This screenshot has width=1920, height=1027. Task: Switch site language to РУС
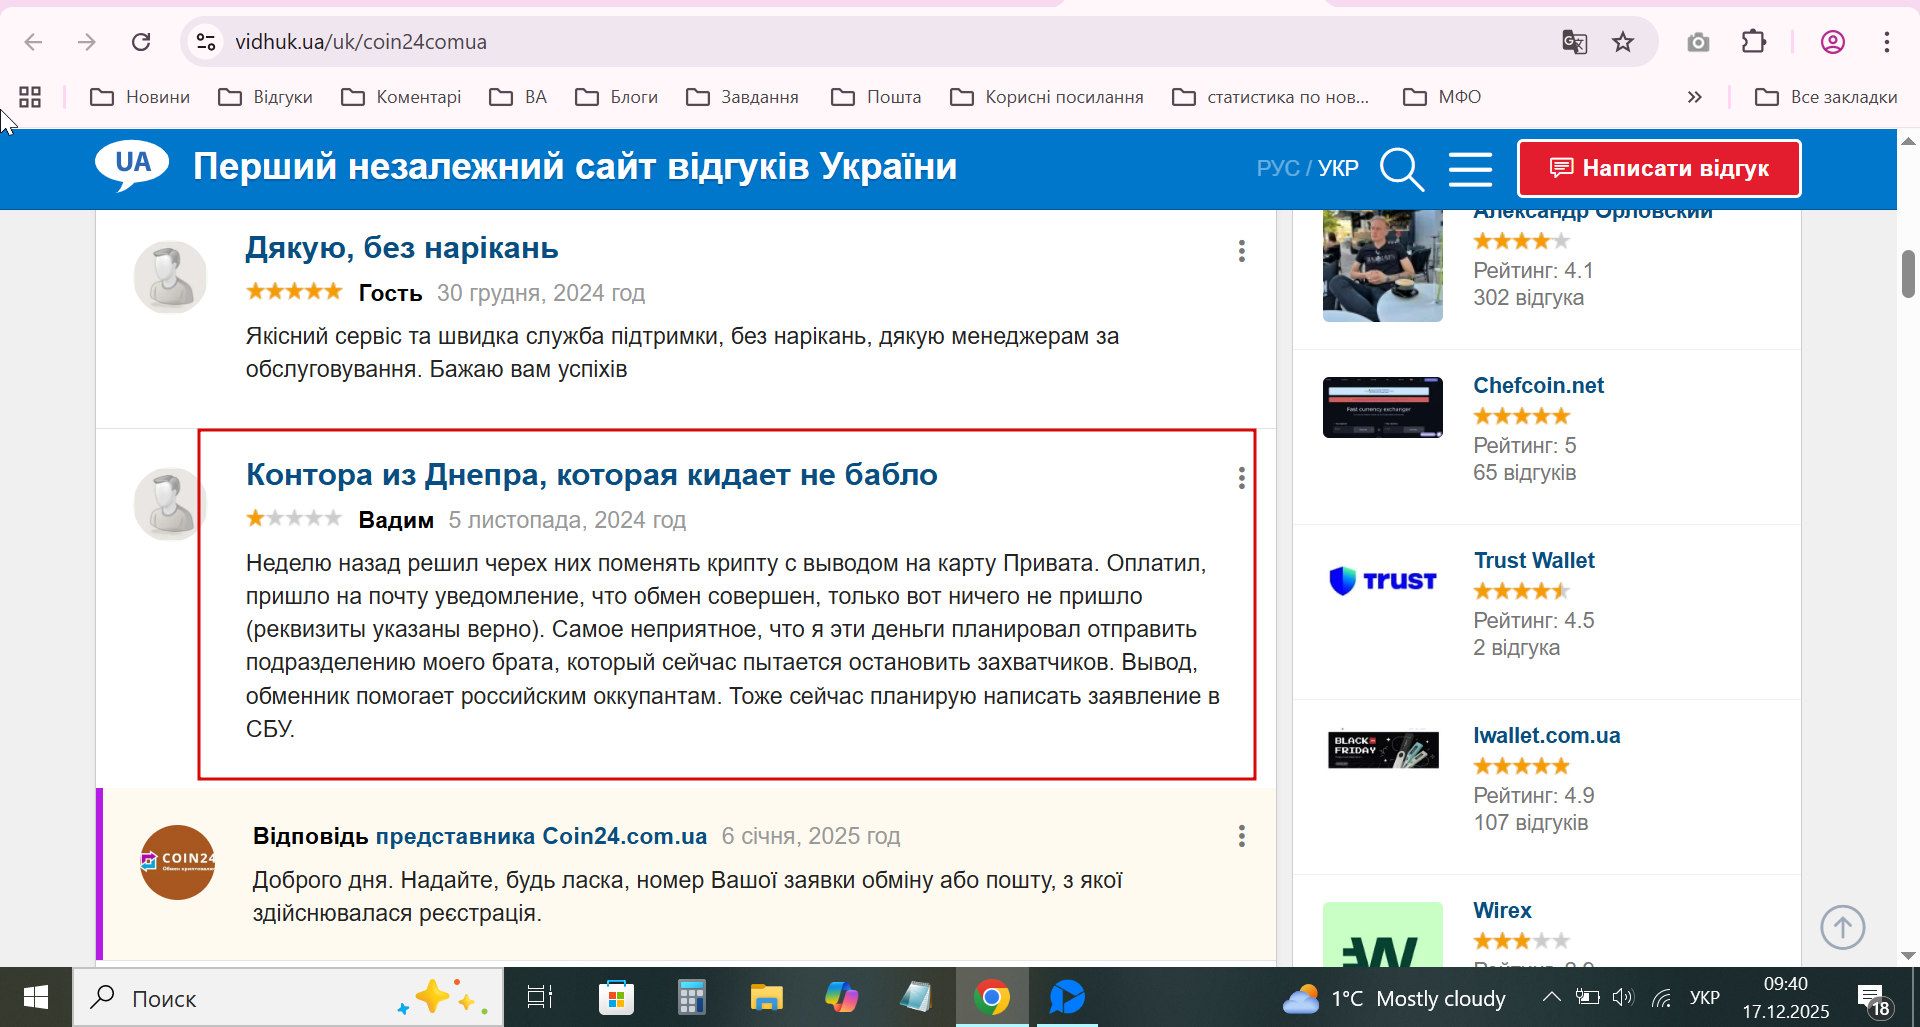point(1277,168)
